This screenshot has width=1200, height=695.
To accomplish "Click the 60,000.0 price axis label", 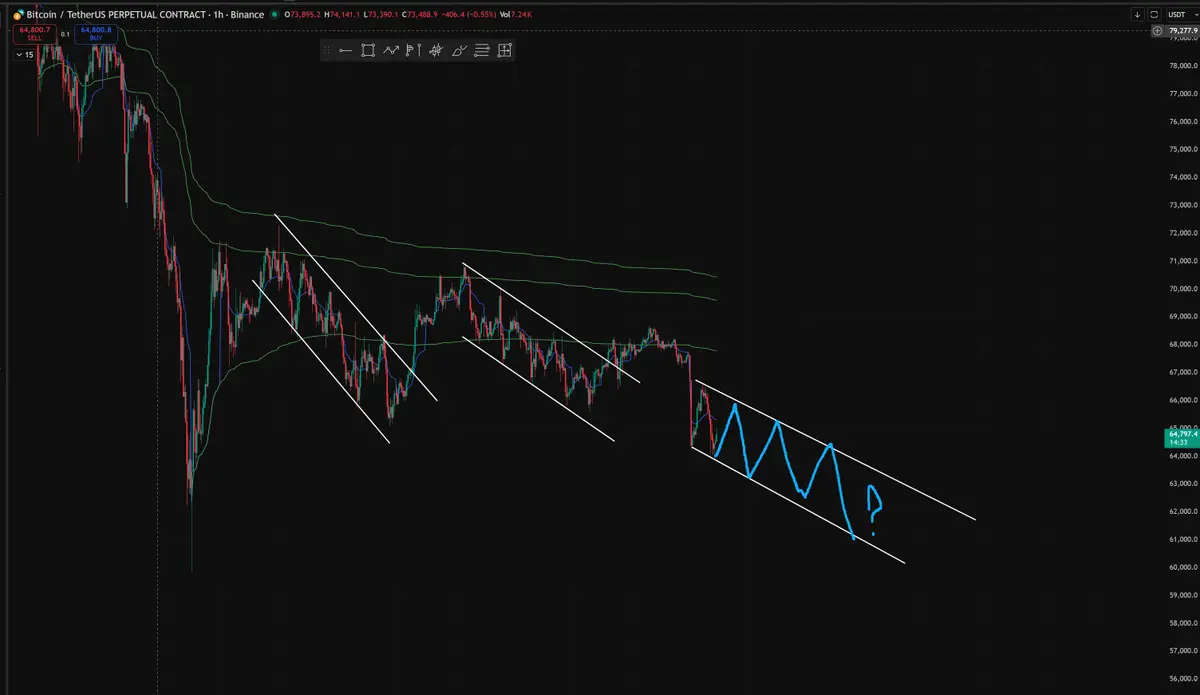I will click(x=1183, y=568).
